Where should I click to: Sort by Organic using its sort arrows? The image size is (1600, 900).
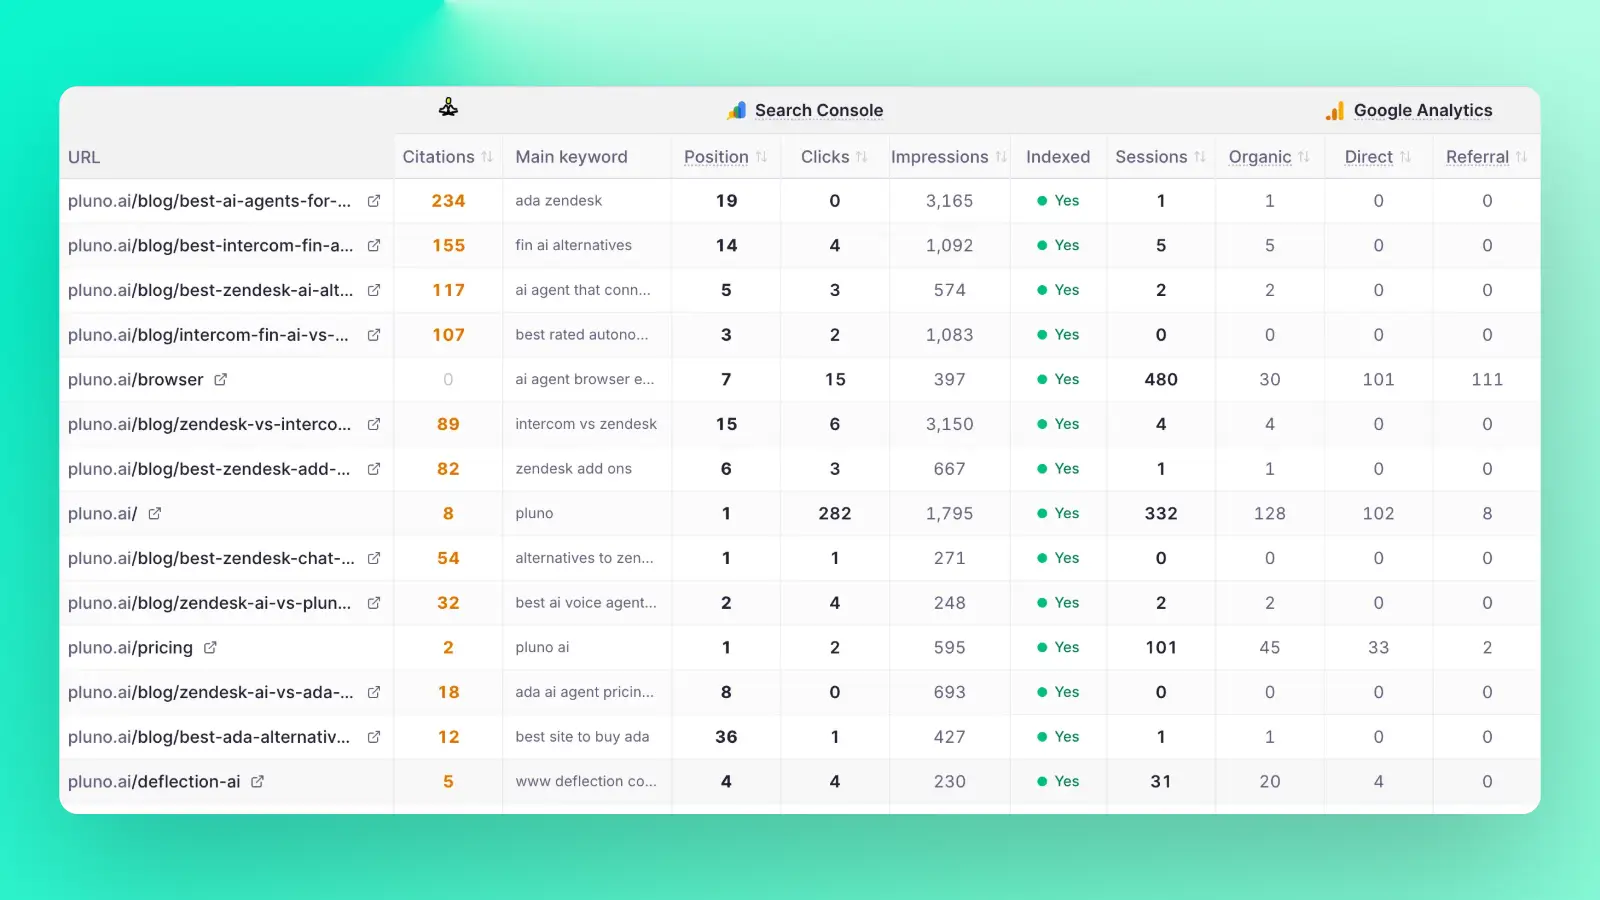[1303, 157]
